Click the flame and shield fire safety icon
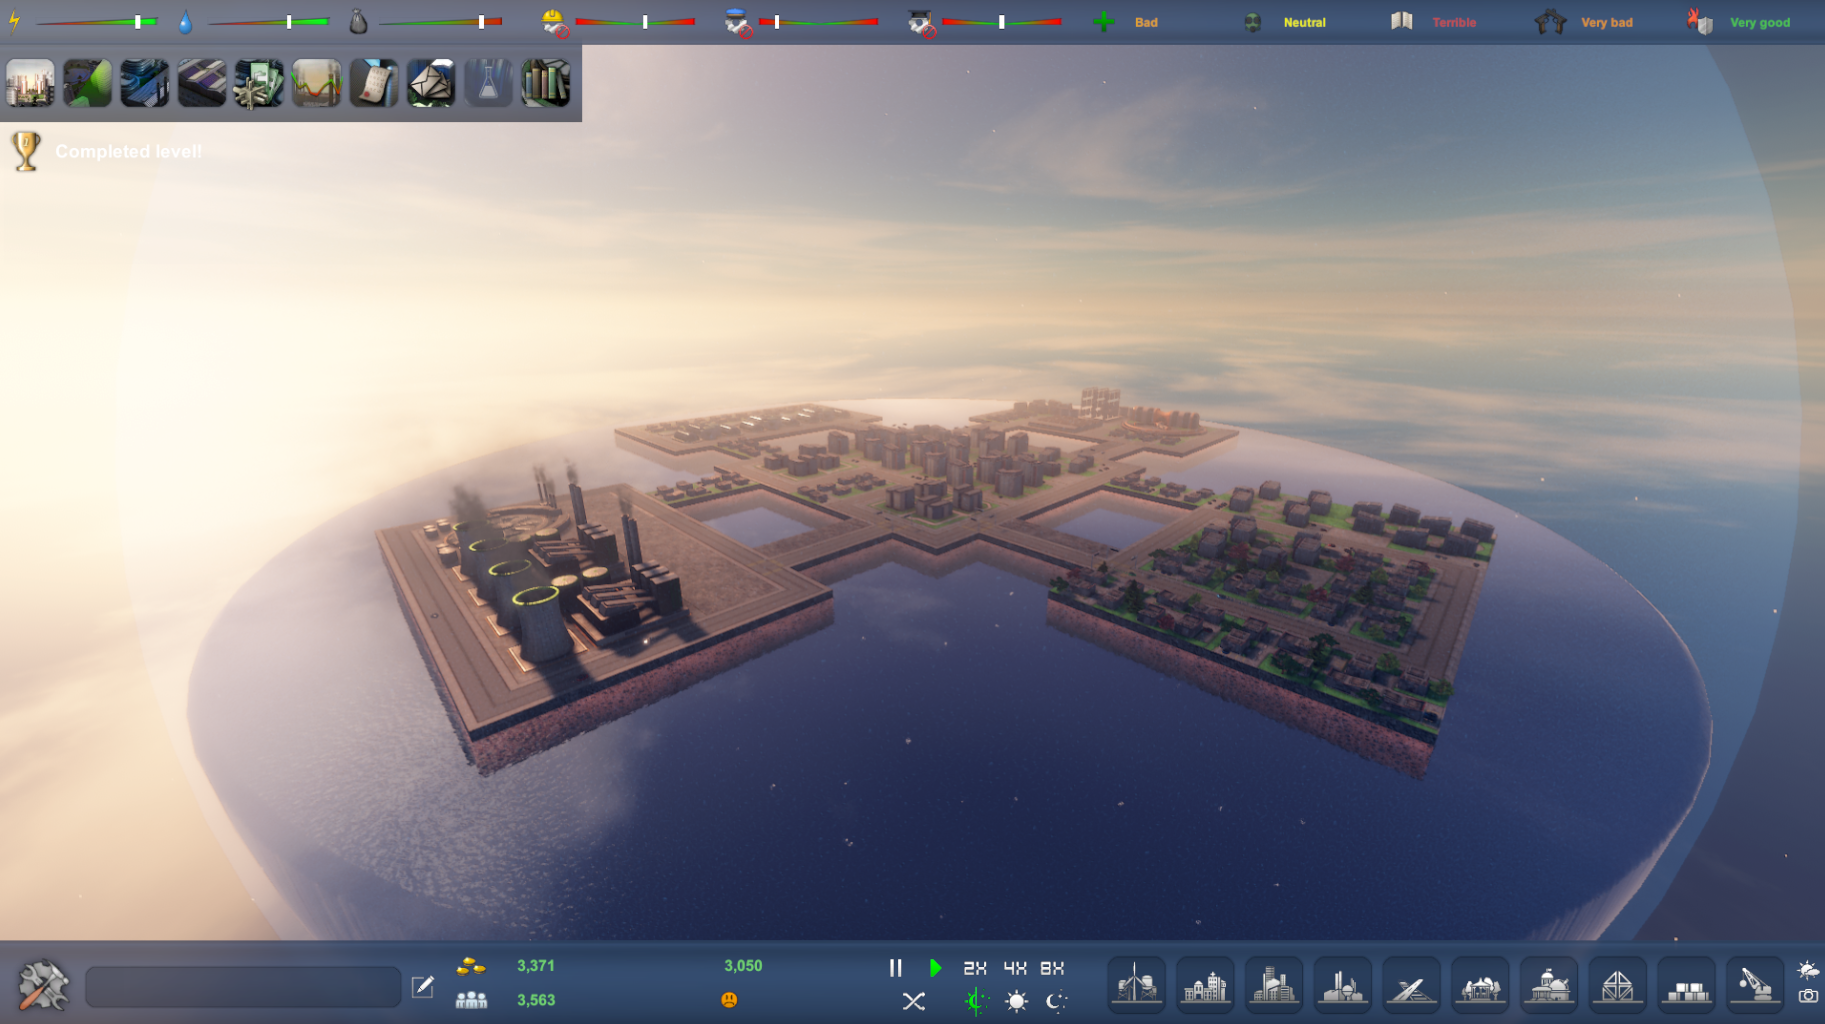The height and width of the screenshot is (1024, 1825). (x=1699, y=21)
